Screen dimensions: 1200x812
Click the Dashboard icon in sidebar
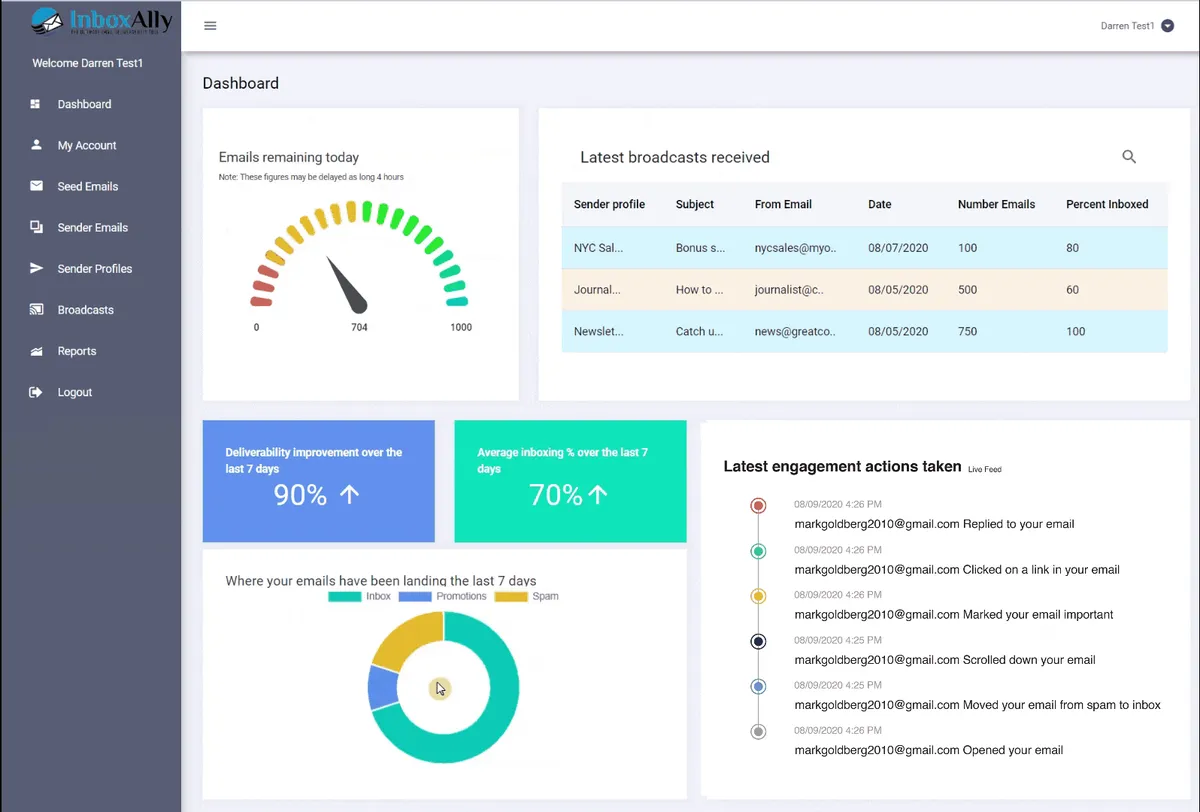(36, 104)
